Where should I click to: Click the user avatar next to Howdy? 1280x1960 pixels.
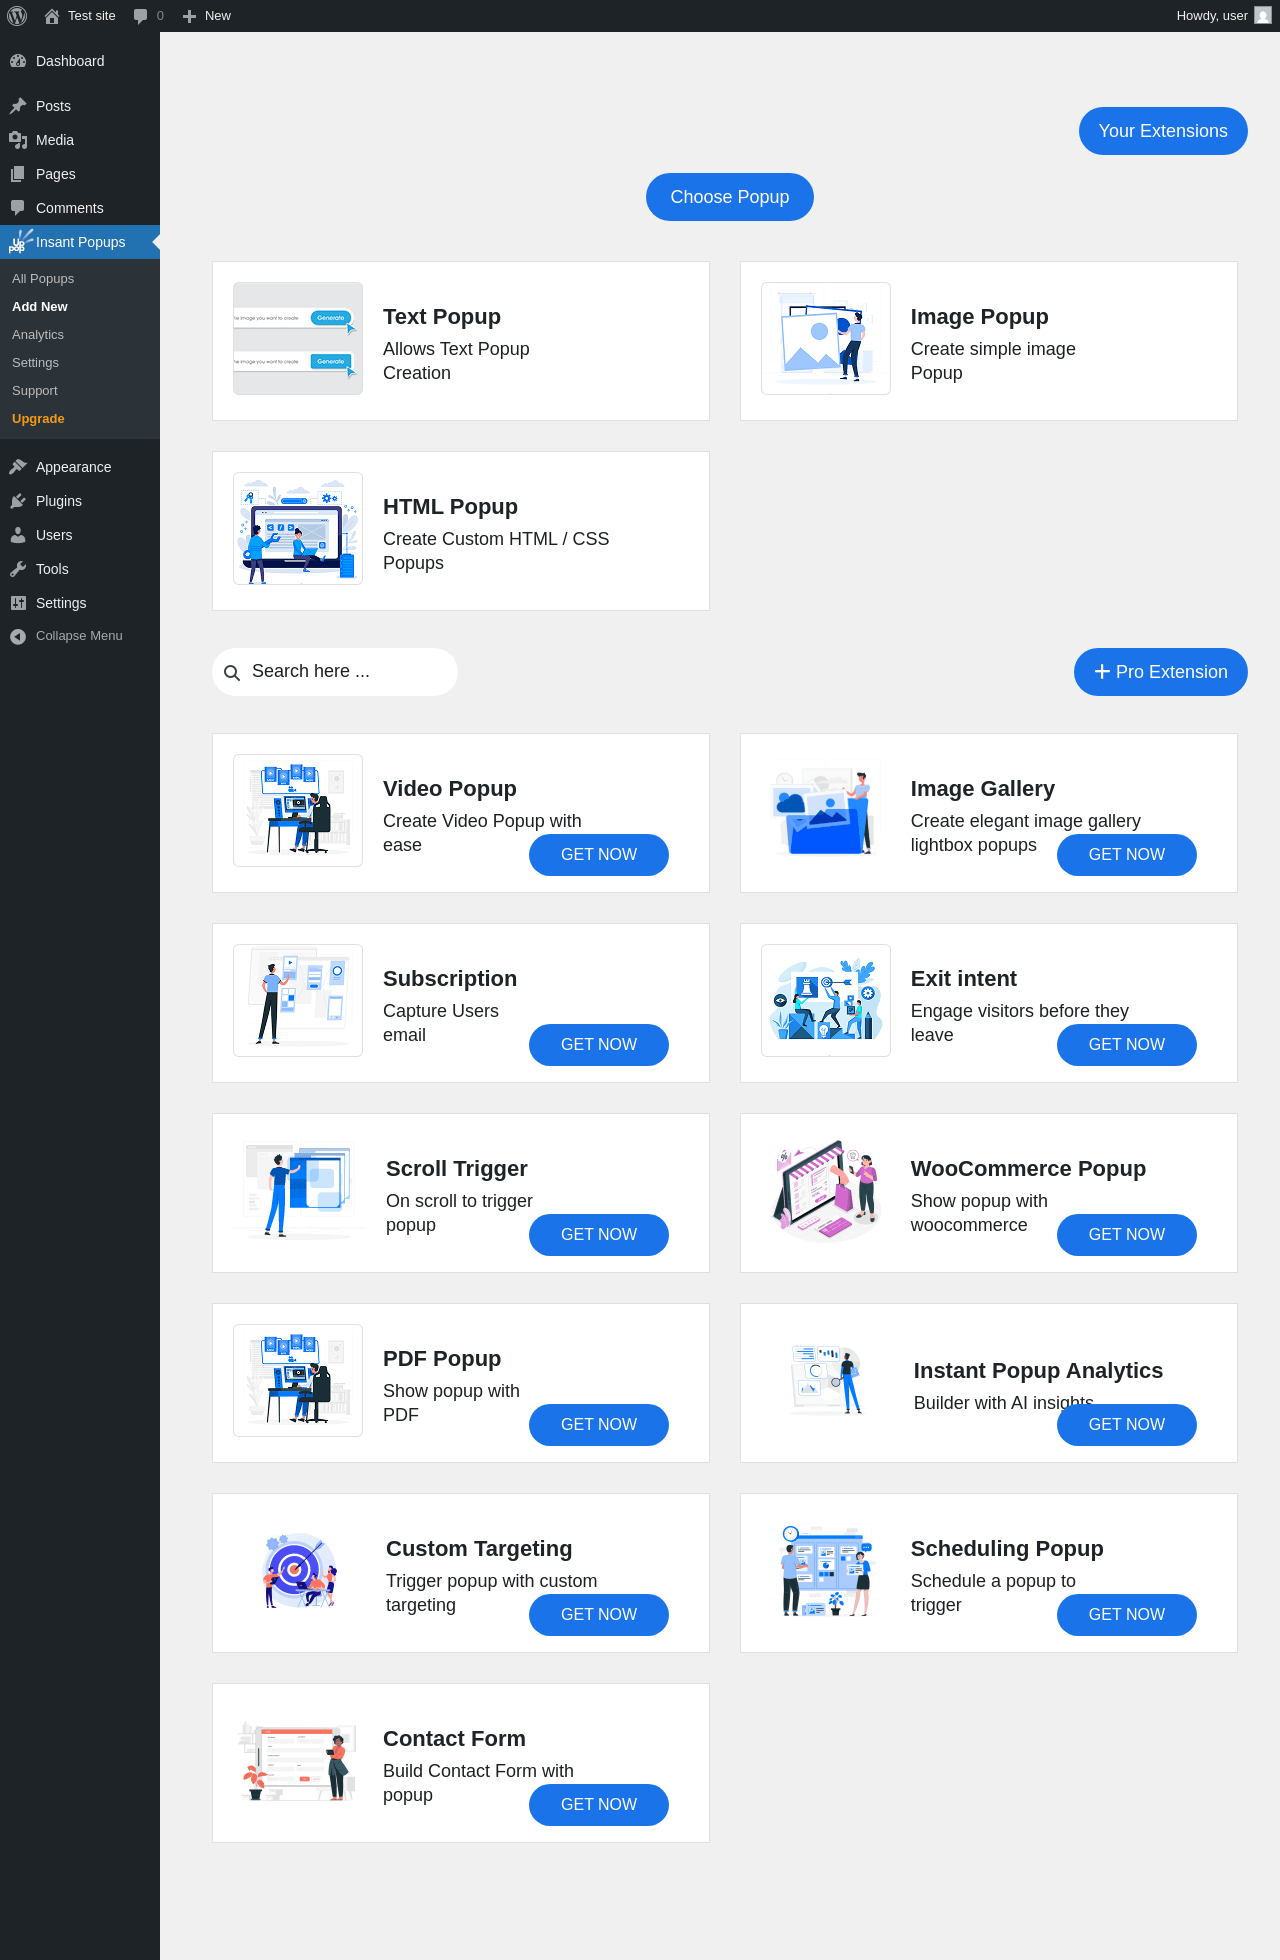[x=1263, y=16]
